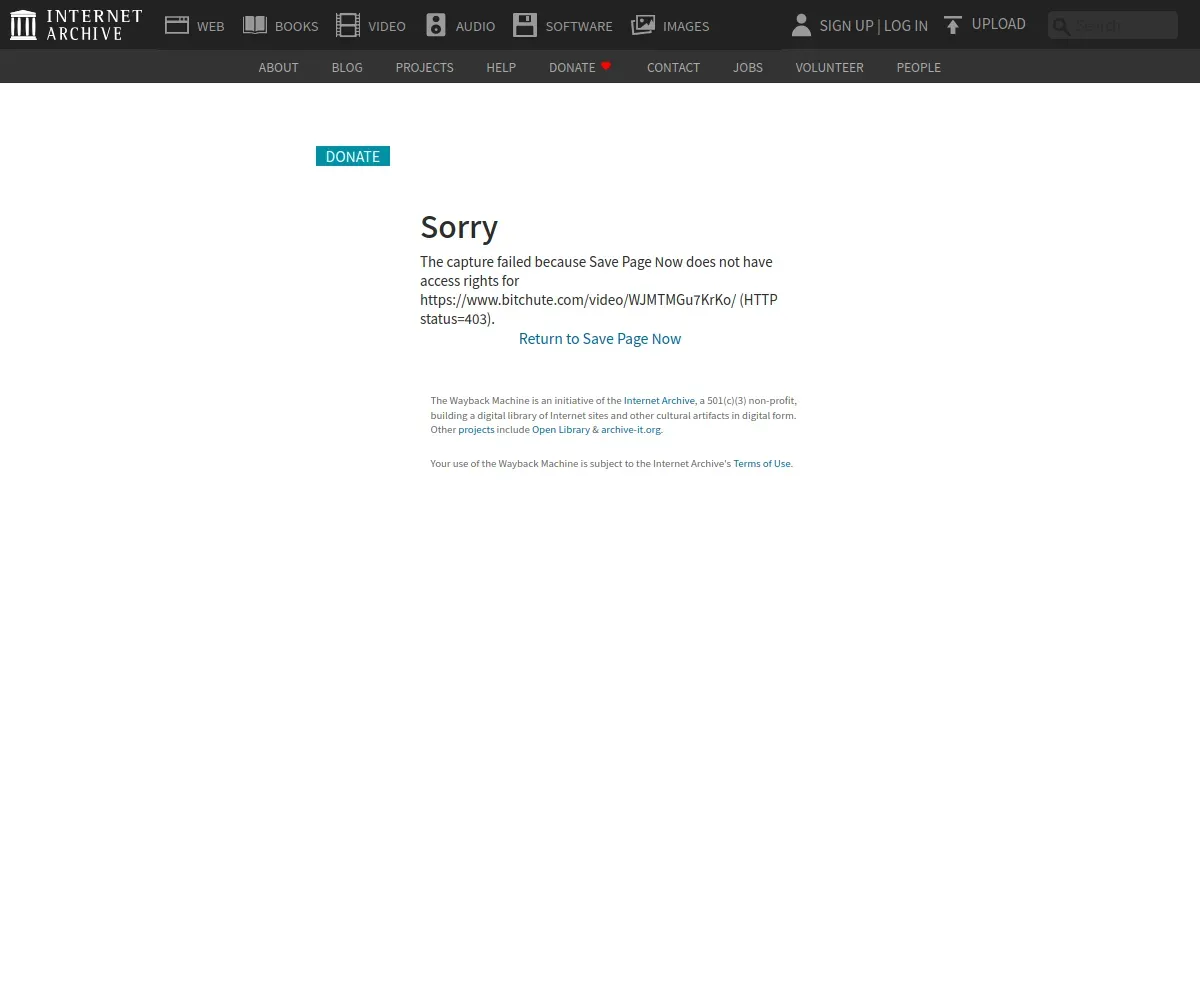Click the open book Books icon
The height and width of the screenshot is (1000, 1200).
(x=255, y=25)
